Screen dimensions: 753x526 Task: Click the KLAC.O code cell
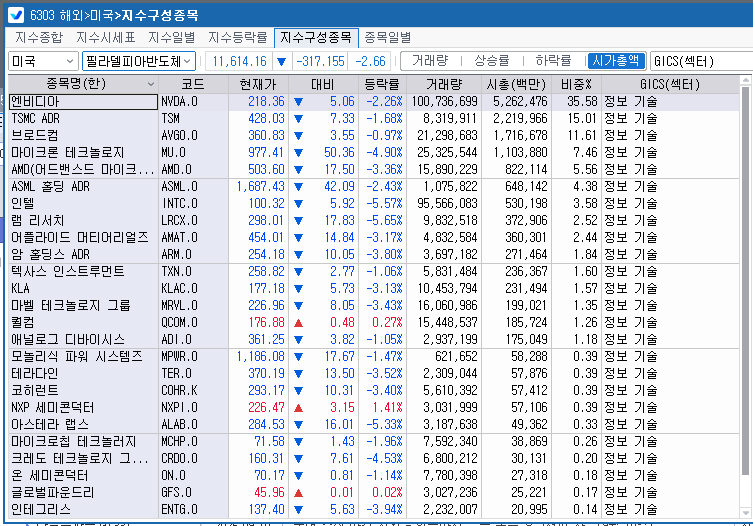[x=193, y=289]
